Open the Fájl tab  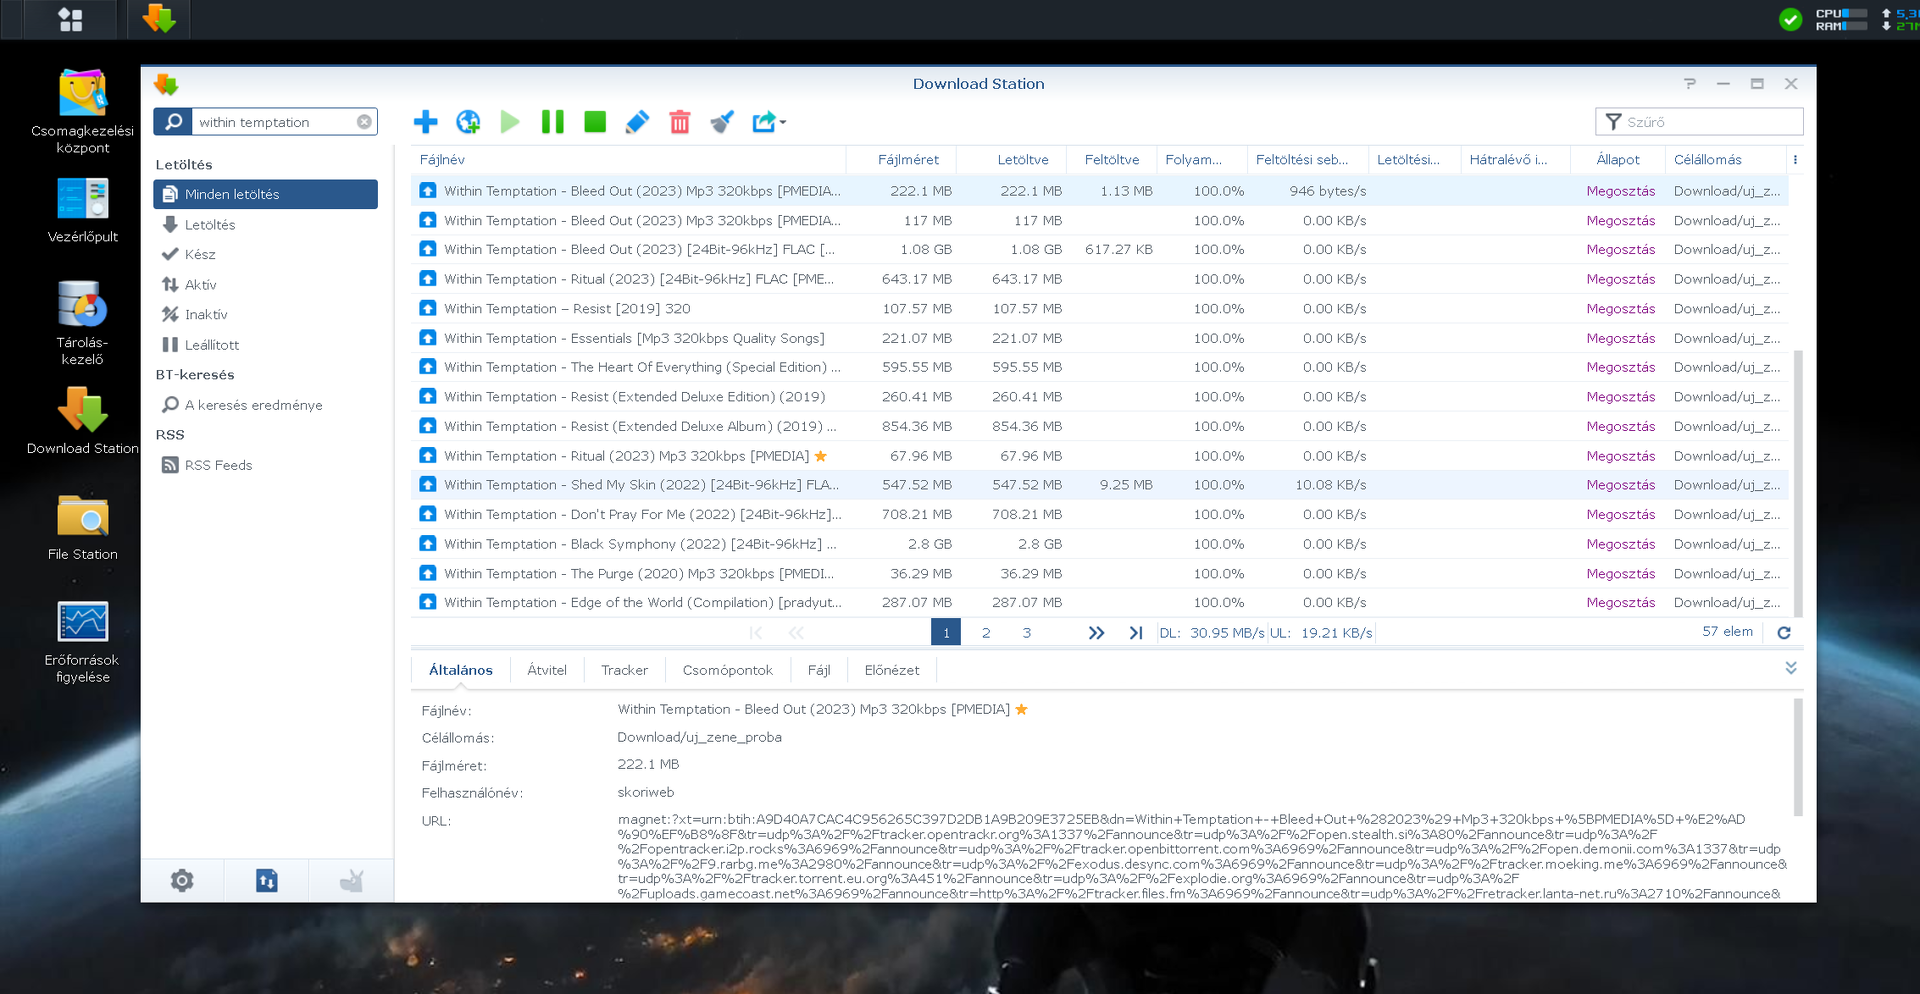tap(819, 670)
